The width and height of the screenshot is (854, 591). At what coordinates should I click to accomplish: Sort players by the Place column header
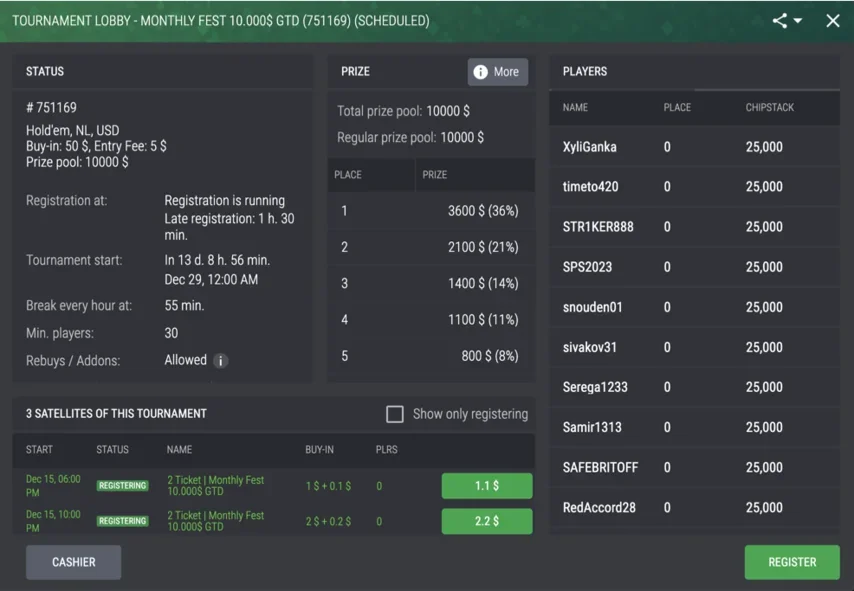[x=677, y=107]
